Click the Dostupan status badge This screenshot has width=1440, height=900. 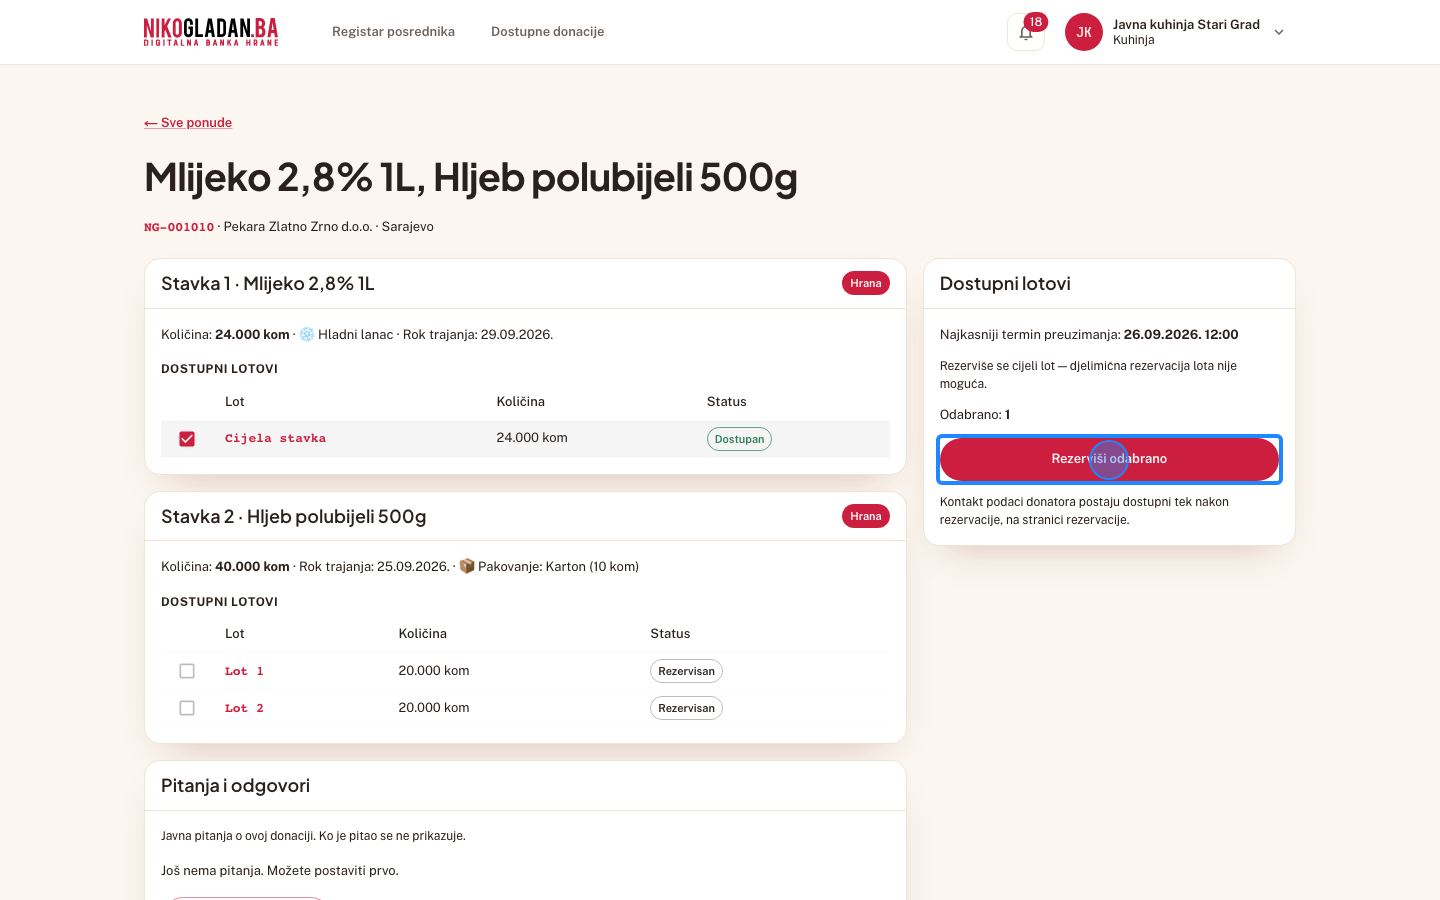pos(739,439)
